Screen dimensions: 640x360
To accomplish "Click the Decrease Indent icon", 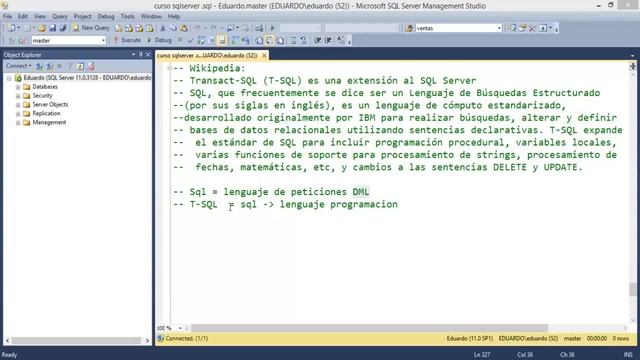I will pos(318,40).
